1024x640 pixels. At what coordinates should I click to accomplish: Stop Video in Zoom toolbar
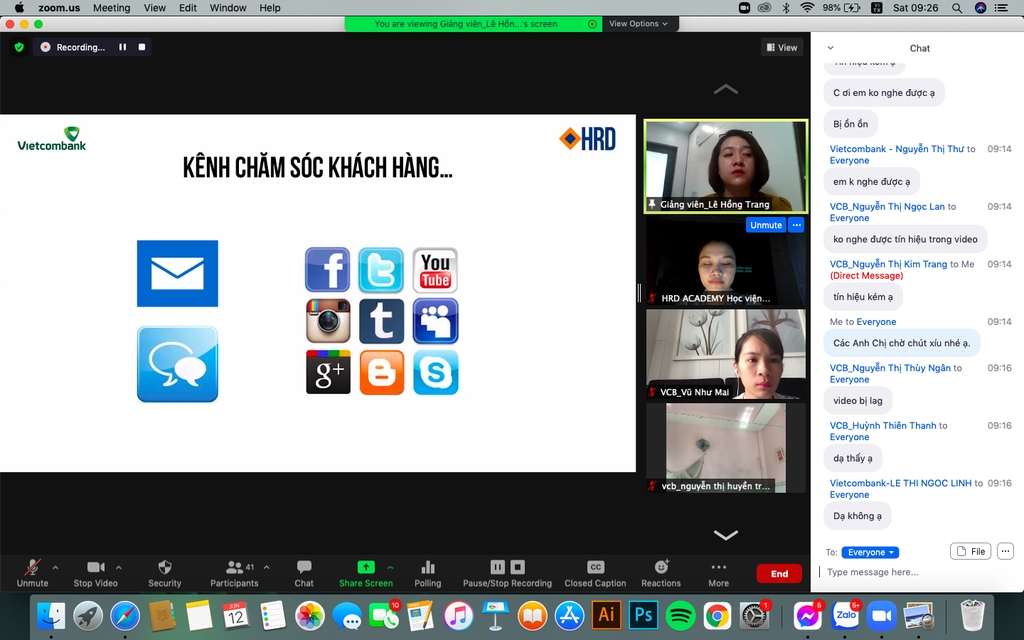95,573
